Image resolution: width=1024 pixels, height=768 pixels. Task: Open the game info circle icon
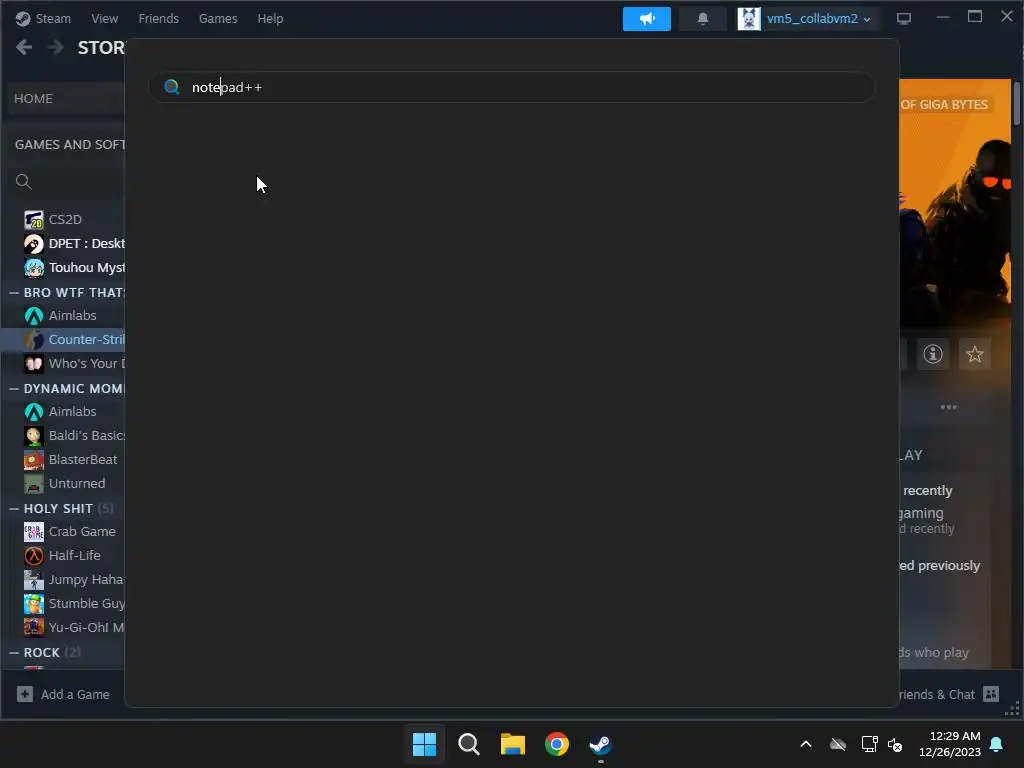[933, 354]
